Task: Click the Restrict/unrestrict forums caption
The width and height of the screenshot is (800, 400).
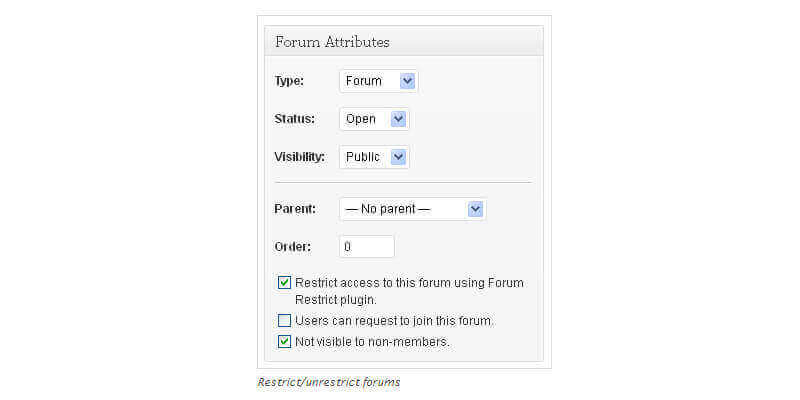Action: pos(329,382)
